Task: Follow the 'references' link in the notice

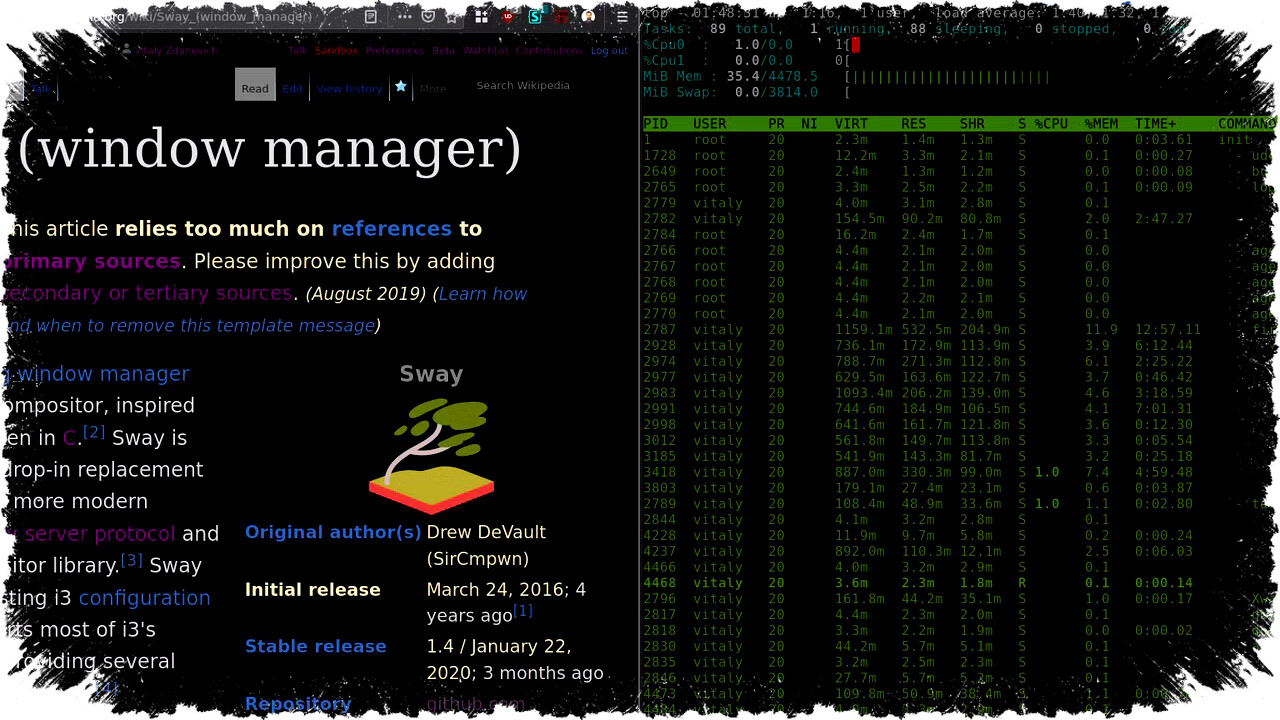Action: (391, 229)
